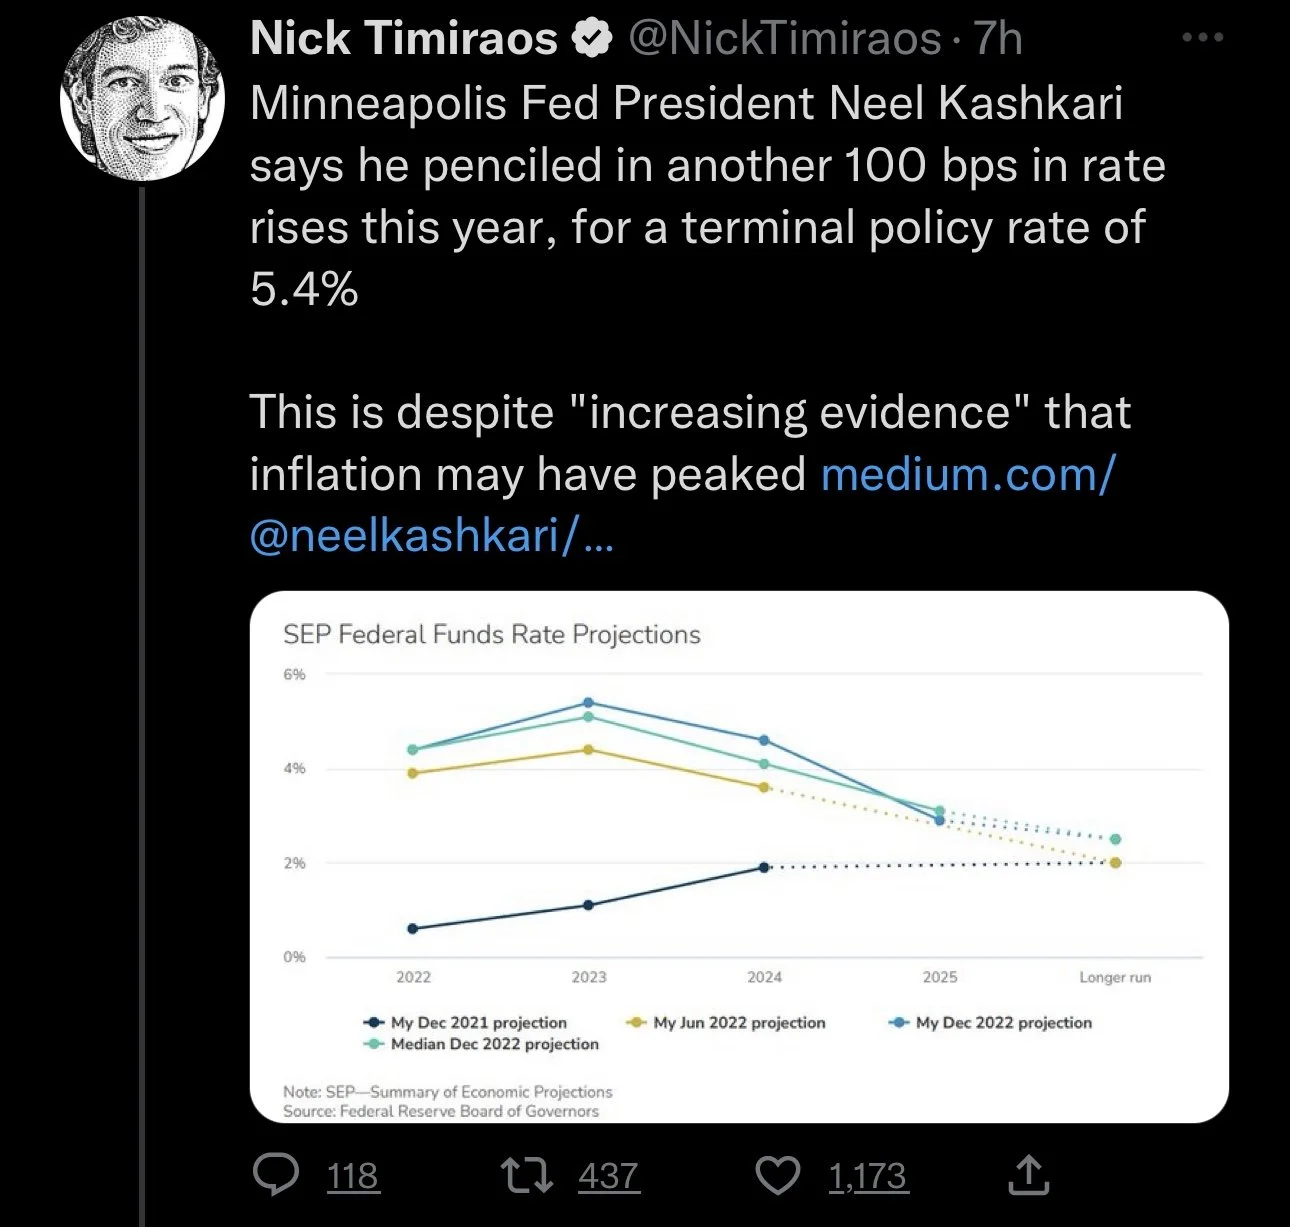Open the @NickTimiraos handle
Viewport: 1290px width, 1227px height.
coord(784,39)
